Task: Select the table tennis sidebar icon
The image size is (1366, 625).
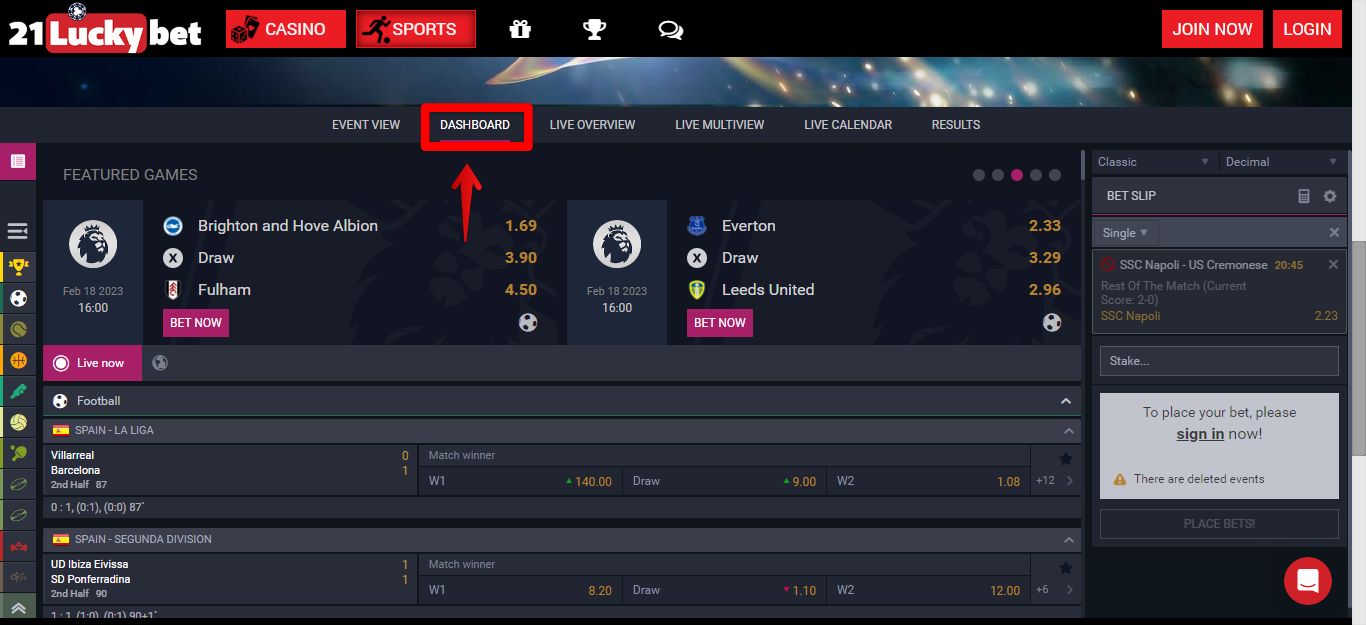Action: [18, 453]
